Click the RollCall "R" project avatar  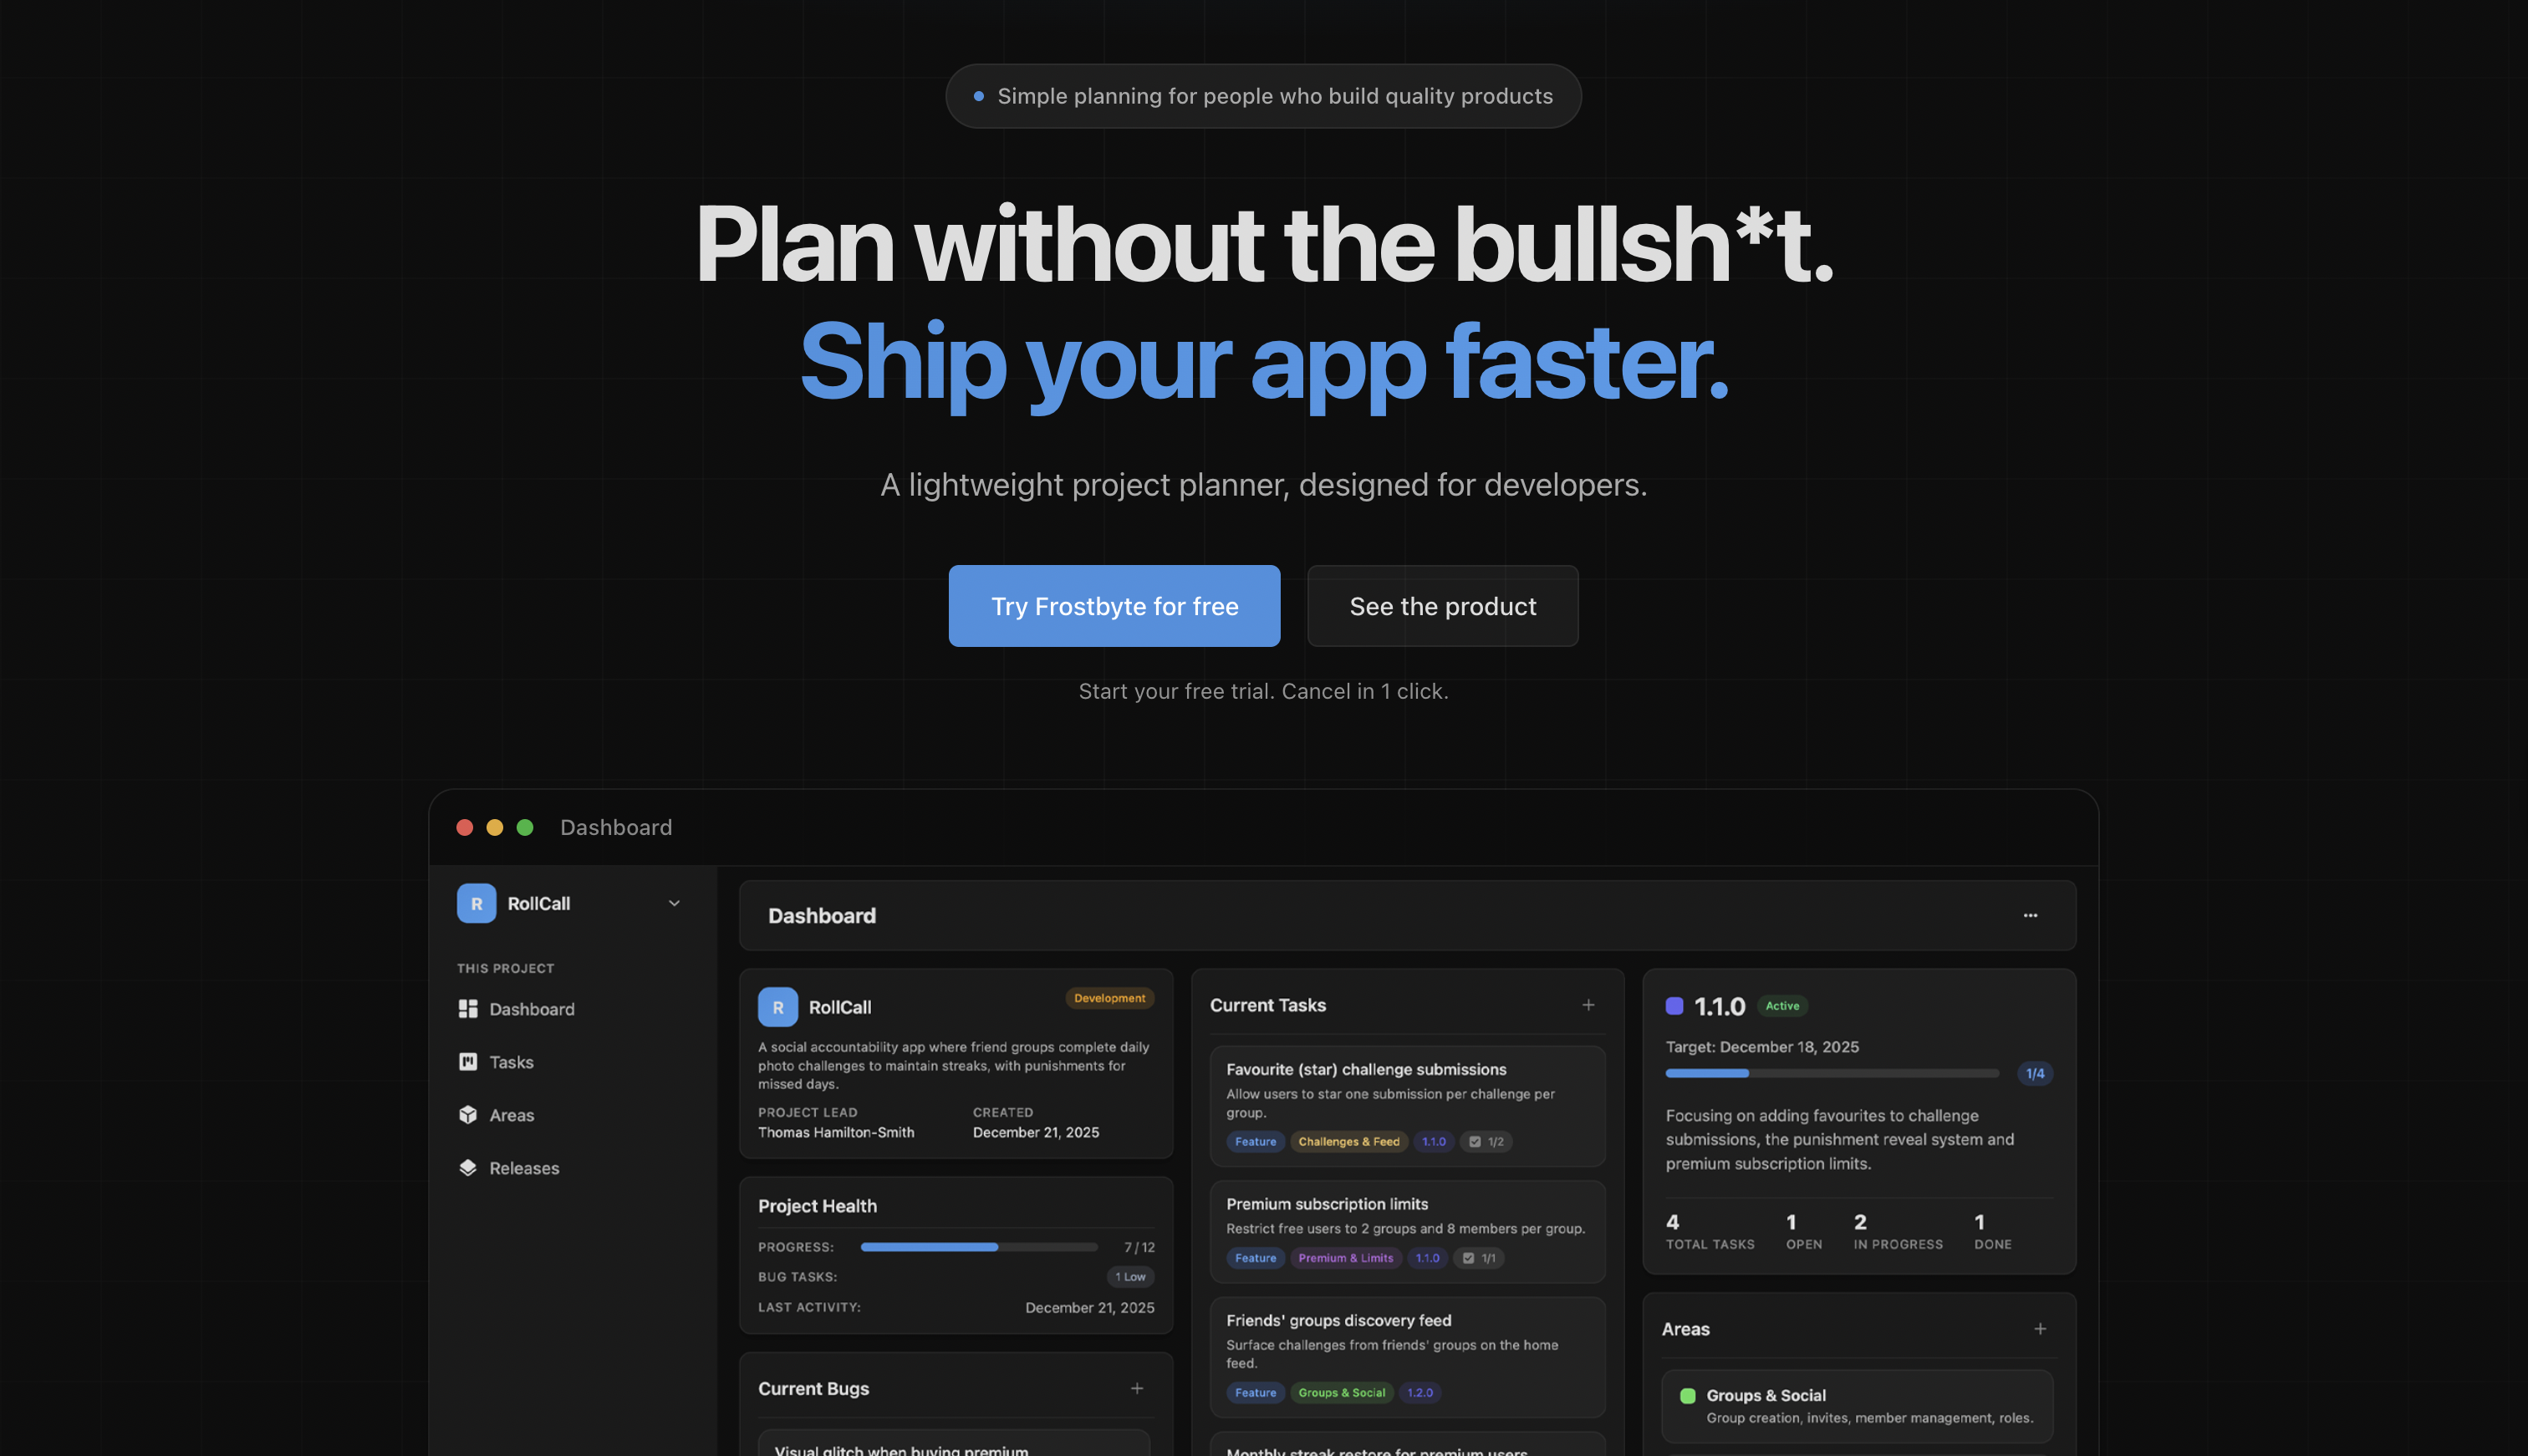pos(476,903)
